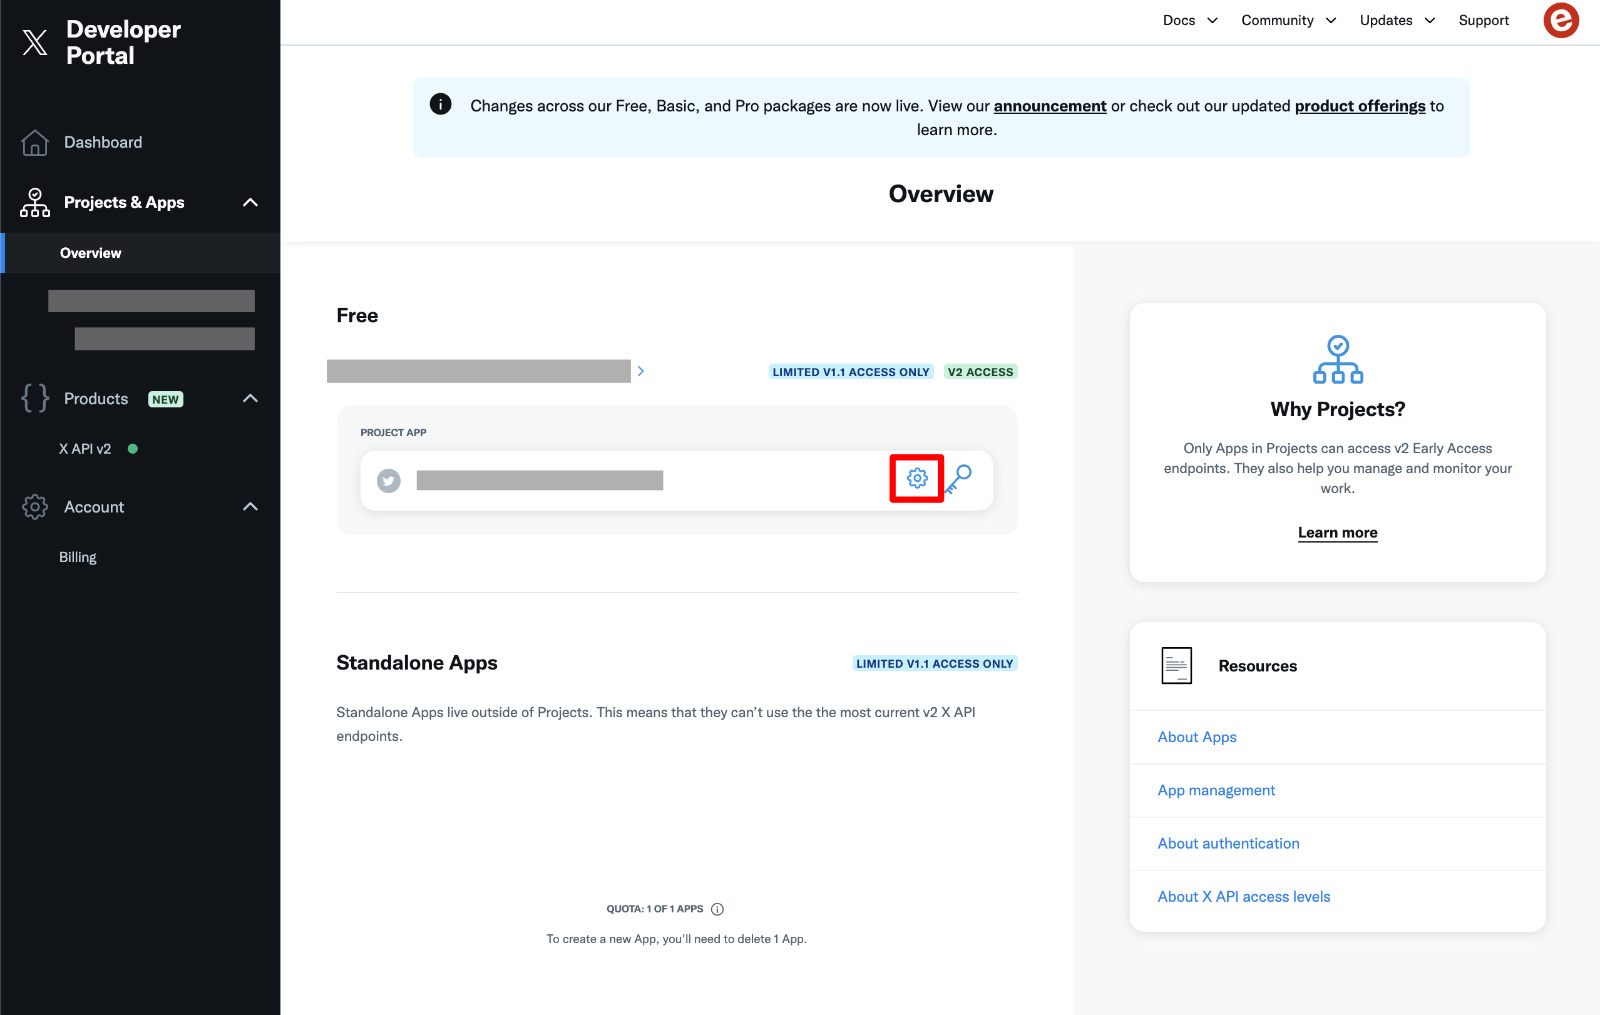1600x1015 pixels.
Task: Click the quota info icon near 1 of 1 apps
Action: coord(717,909)
